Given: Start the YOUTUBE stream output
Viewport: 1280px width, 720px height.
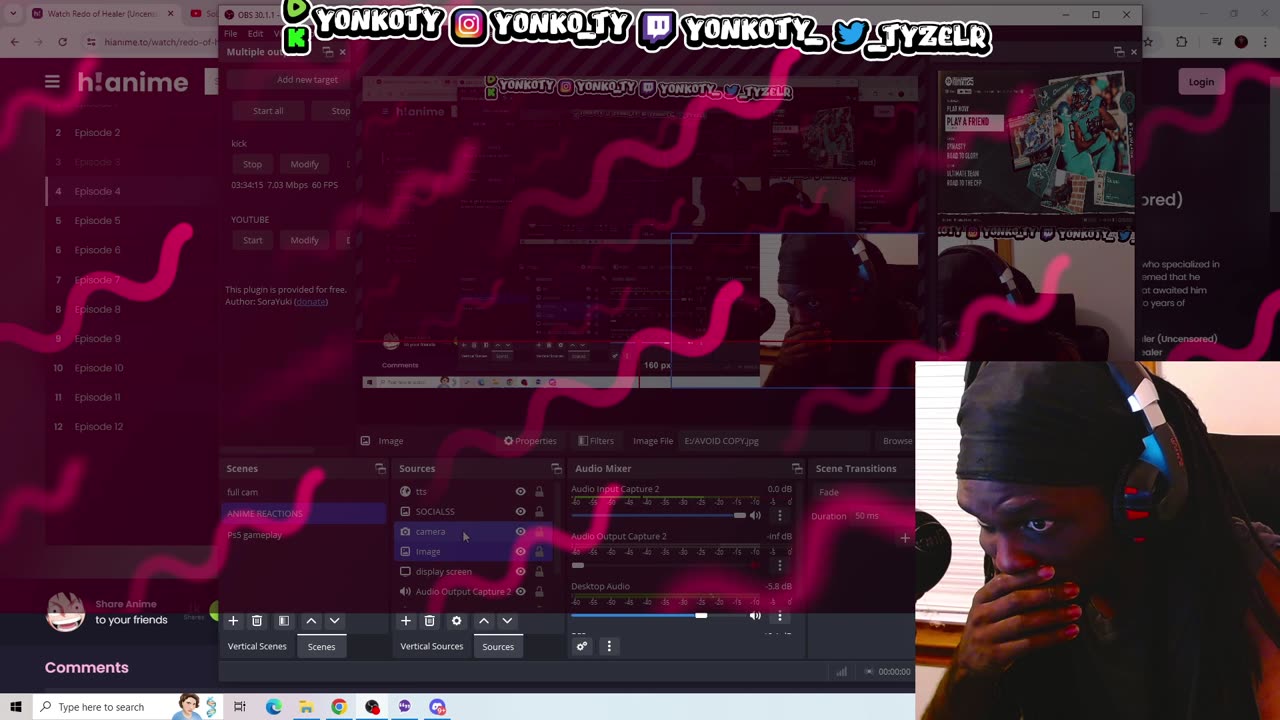Looking at the screenshot, I should [252, 240].
